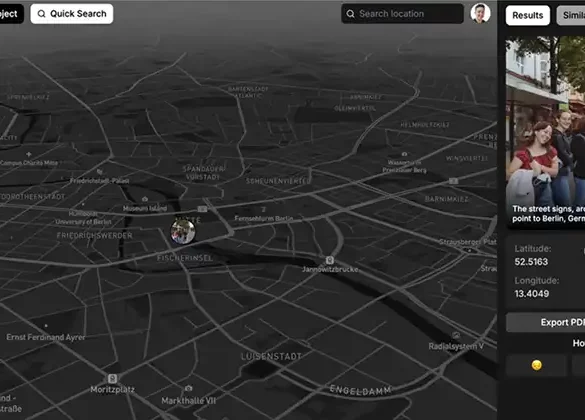Click the LUISENSTADT district label
Viewport: 585px width, 420px height.
tap(271, 357)
